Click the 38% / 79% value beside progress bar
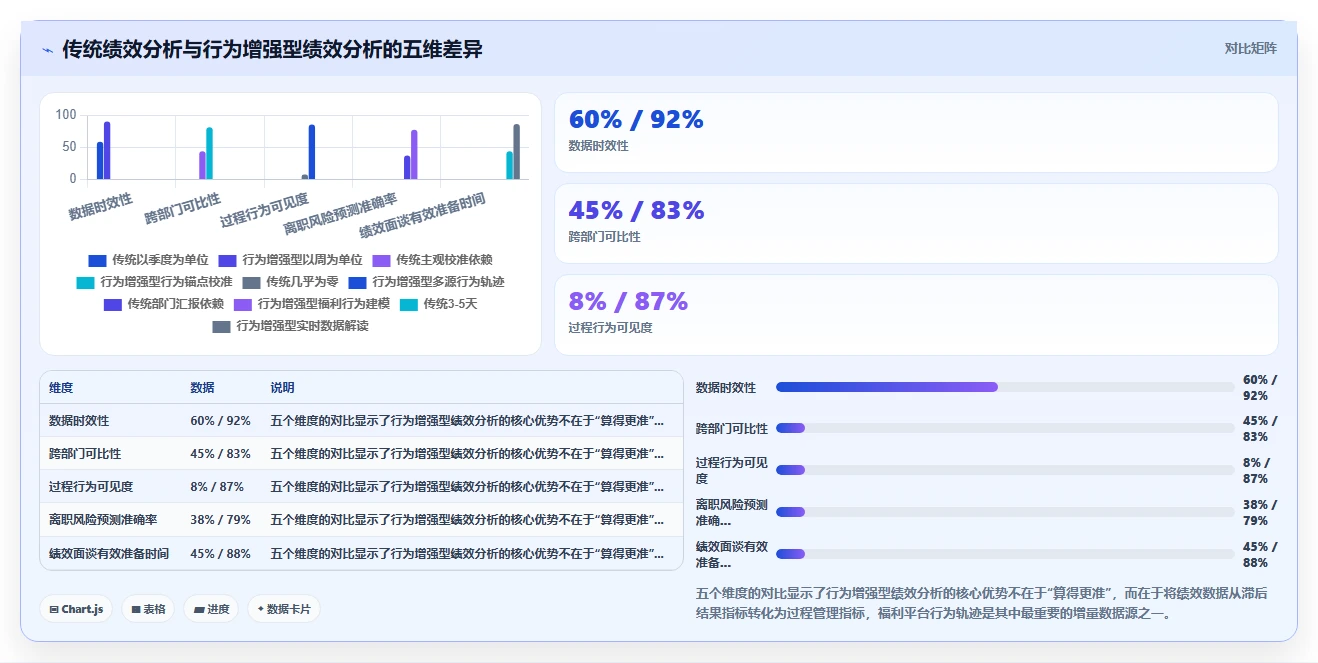 (x=1258, y=512)
